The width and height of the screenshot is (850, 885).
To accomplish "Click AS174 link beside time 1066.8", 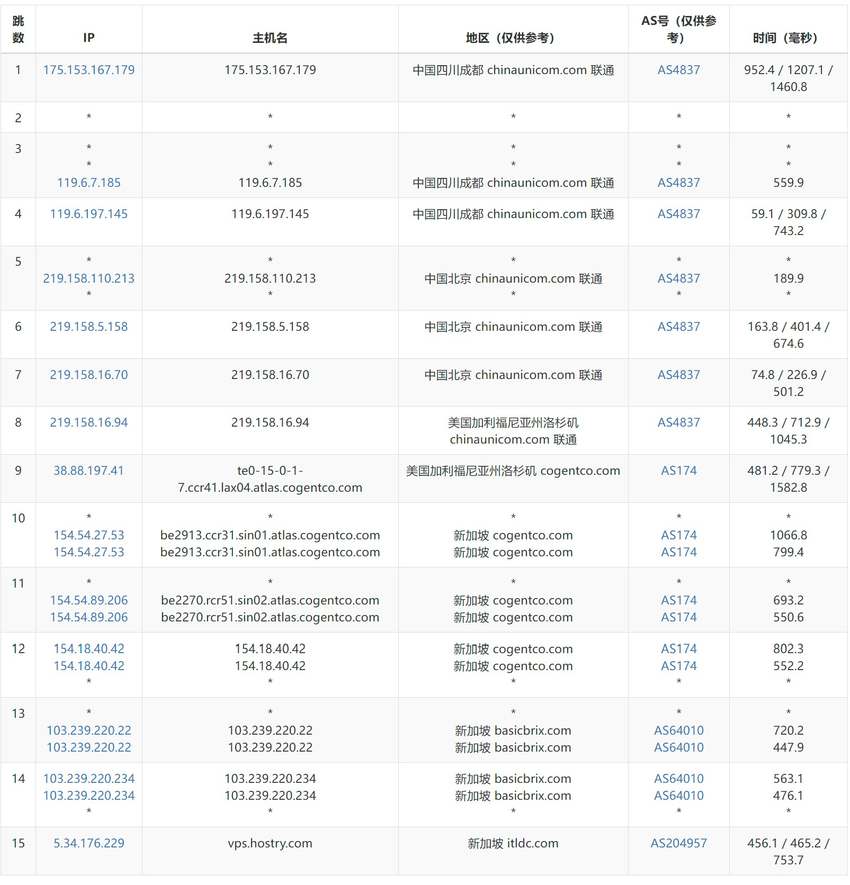I will click(678, 535).
